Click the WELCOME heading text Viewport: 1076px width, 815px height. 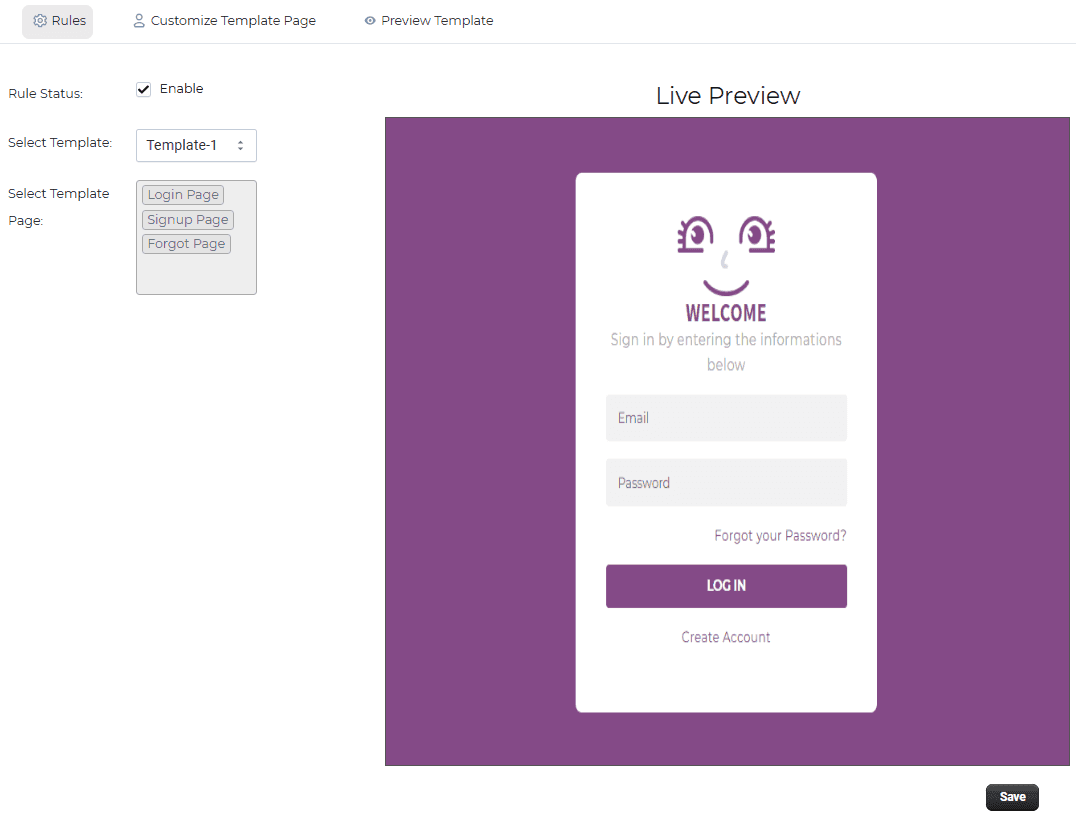(726, 313)
